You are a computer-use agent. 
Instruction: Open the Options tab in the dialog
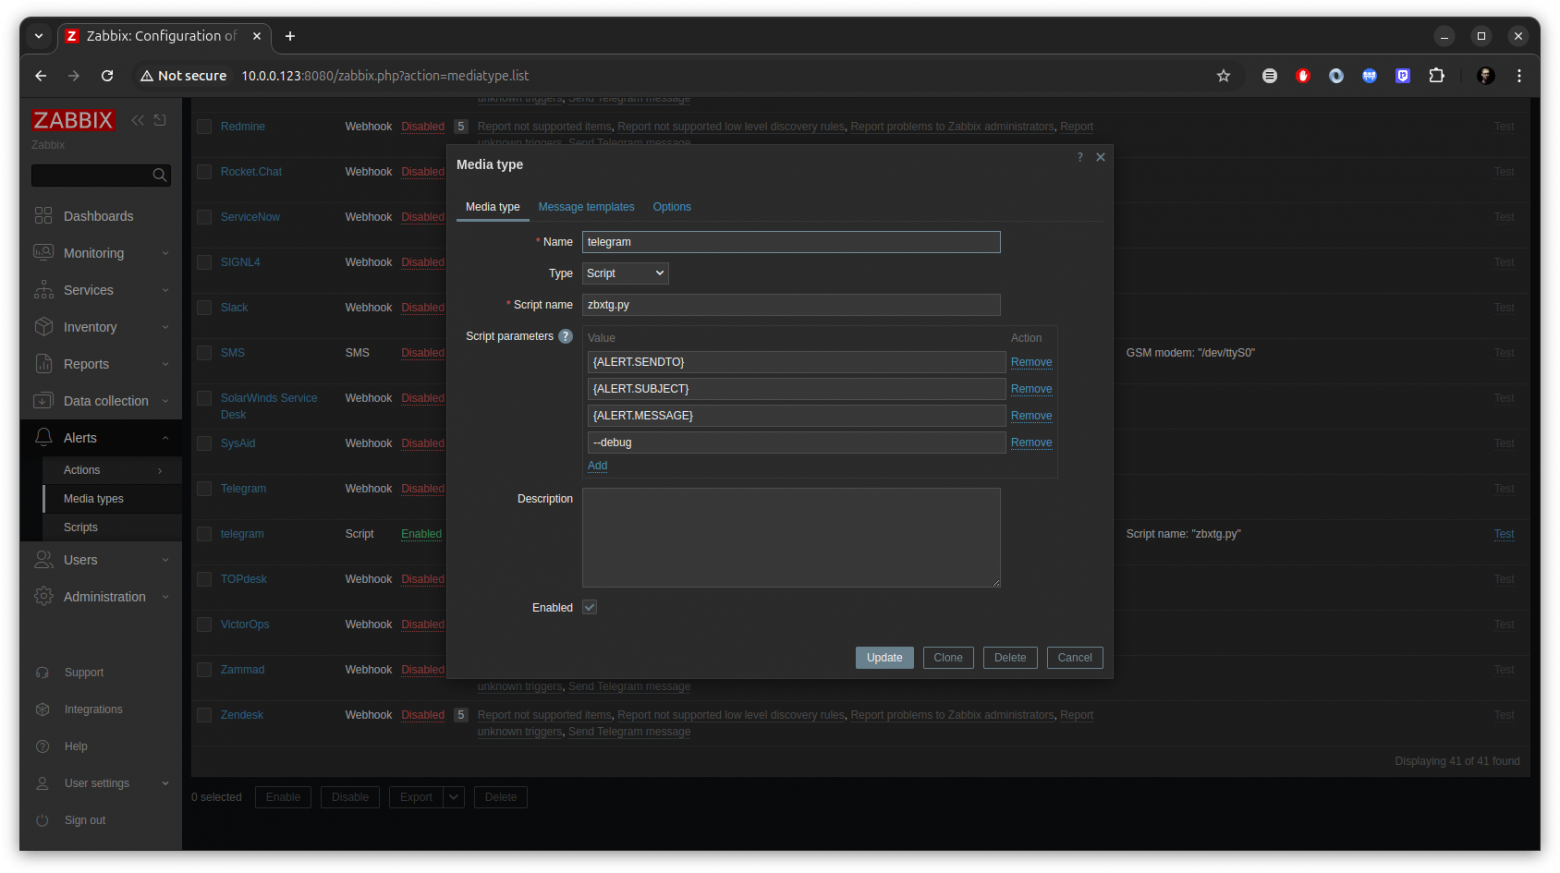(x=671, y=207)
